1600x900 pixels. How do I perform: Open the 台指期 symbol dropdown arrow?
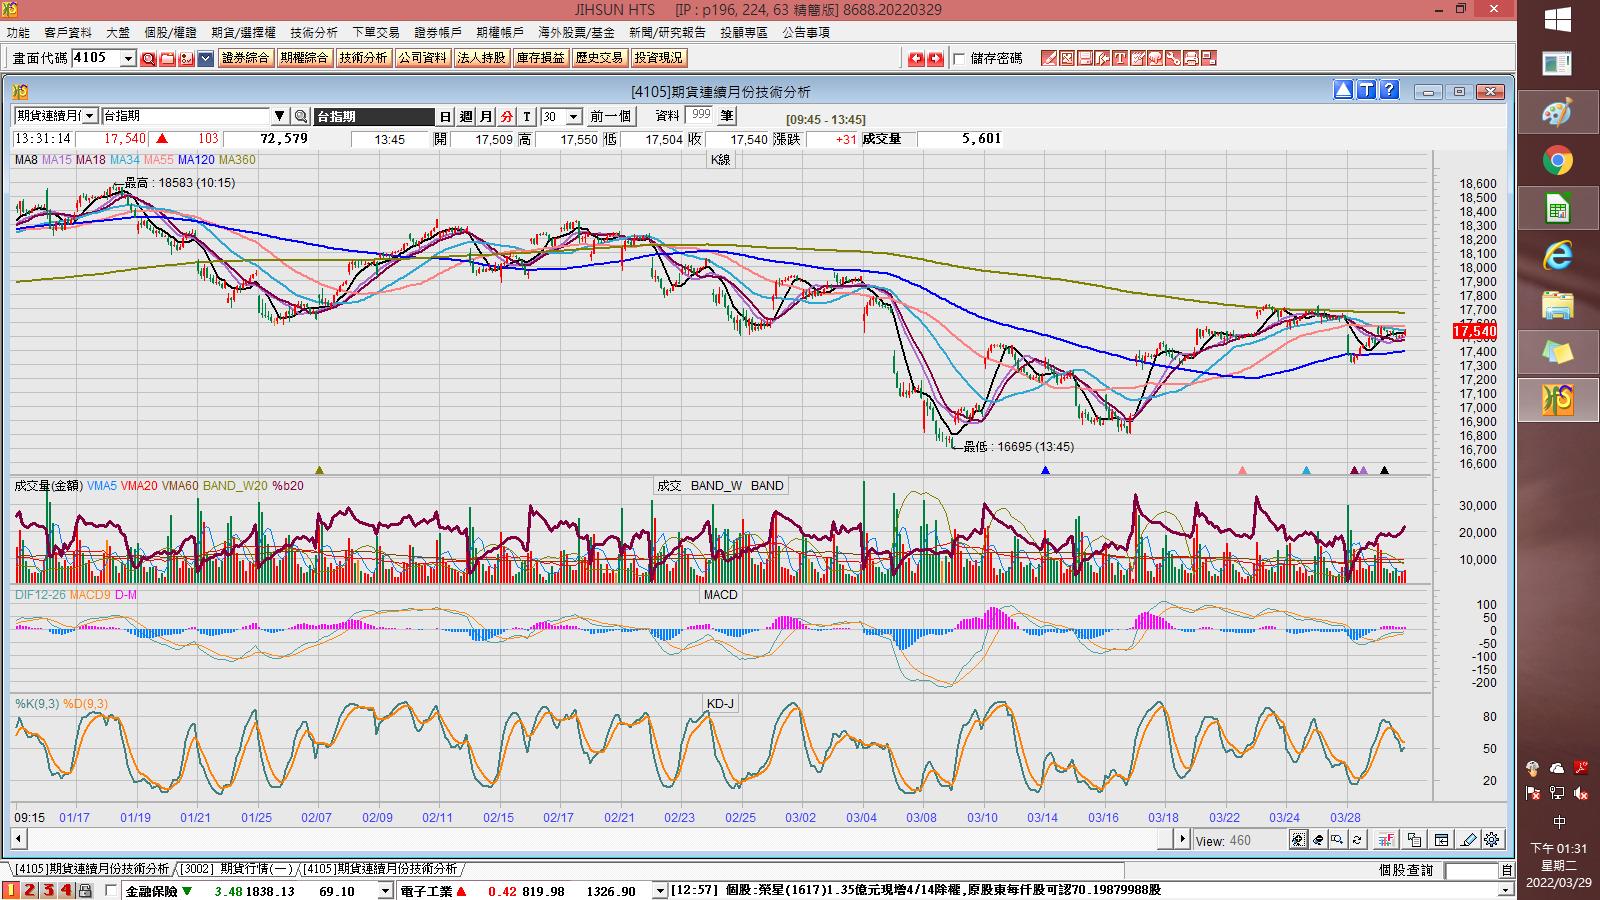point(280,117)
